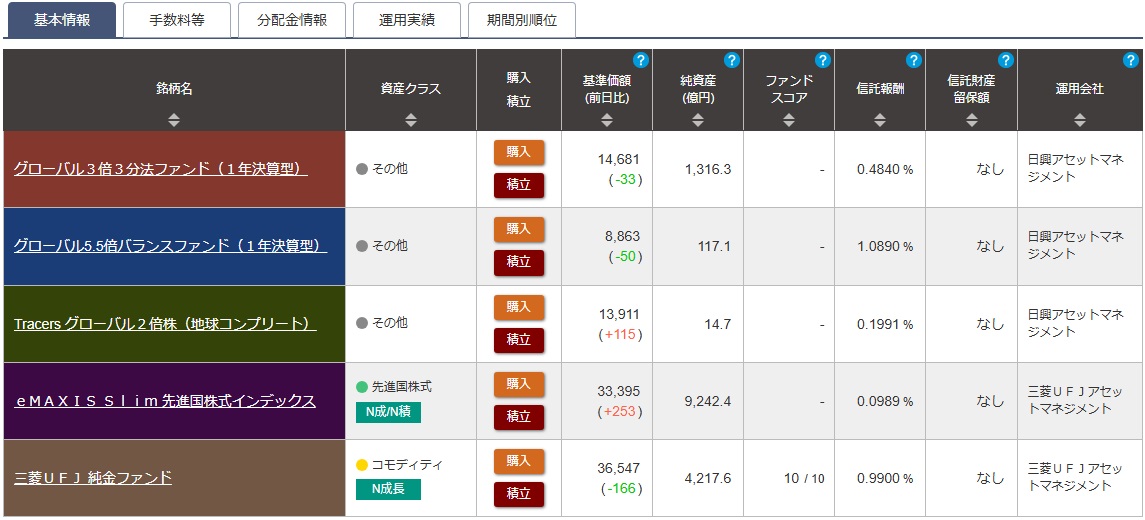Open グローバル5.5倍バランスファンド fund link
1145x520 pixels.
(x=170, y=246)
